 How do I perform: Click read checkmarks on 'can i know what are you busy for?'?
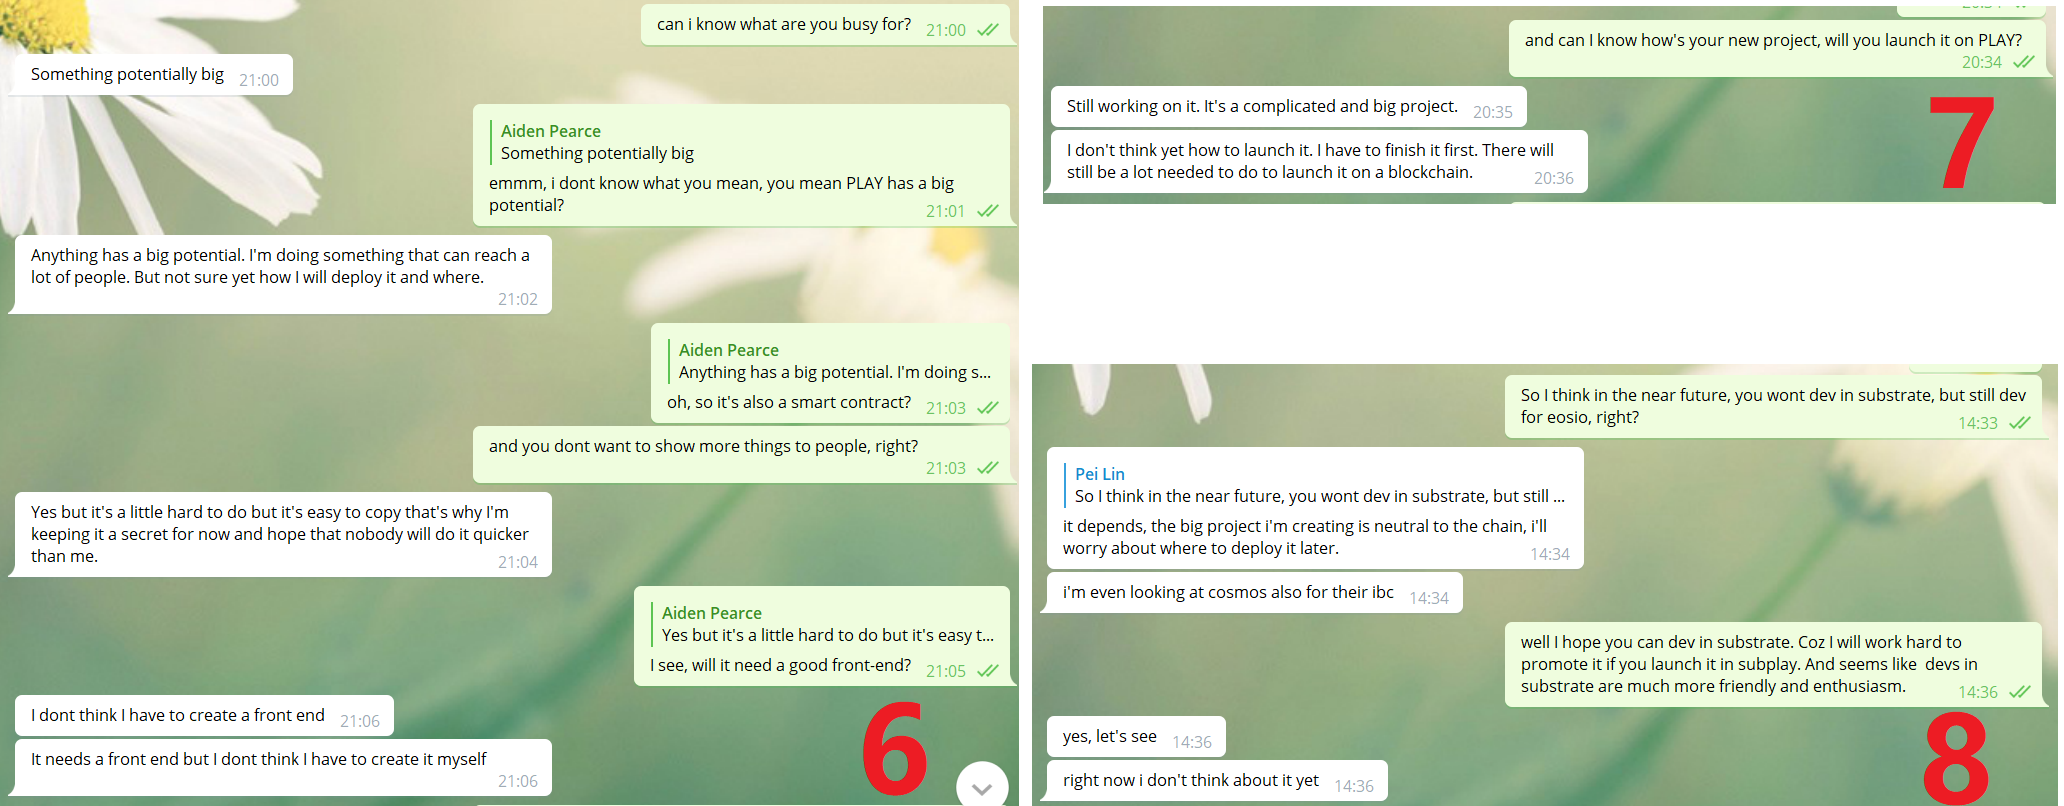(988, 30)
